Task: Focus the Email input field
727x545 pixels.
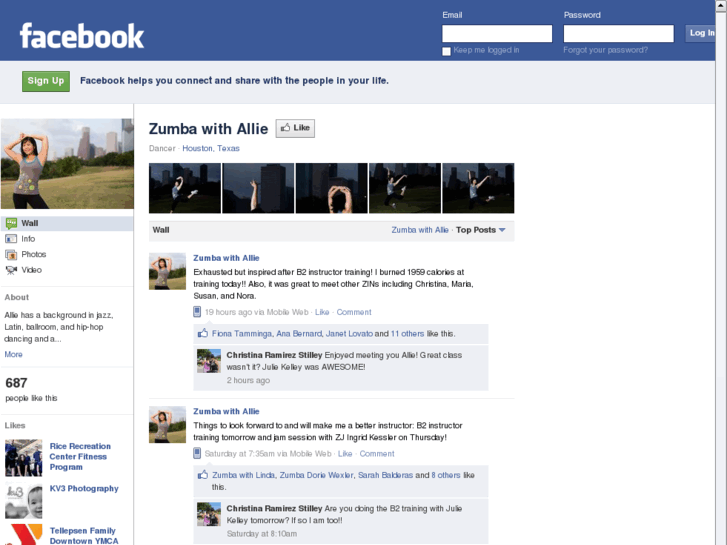Action: 497,33
